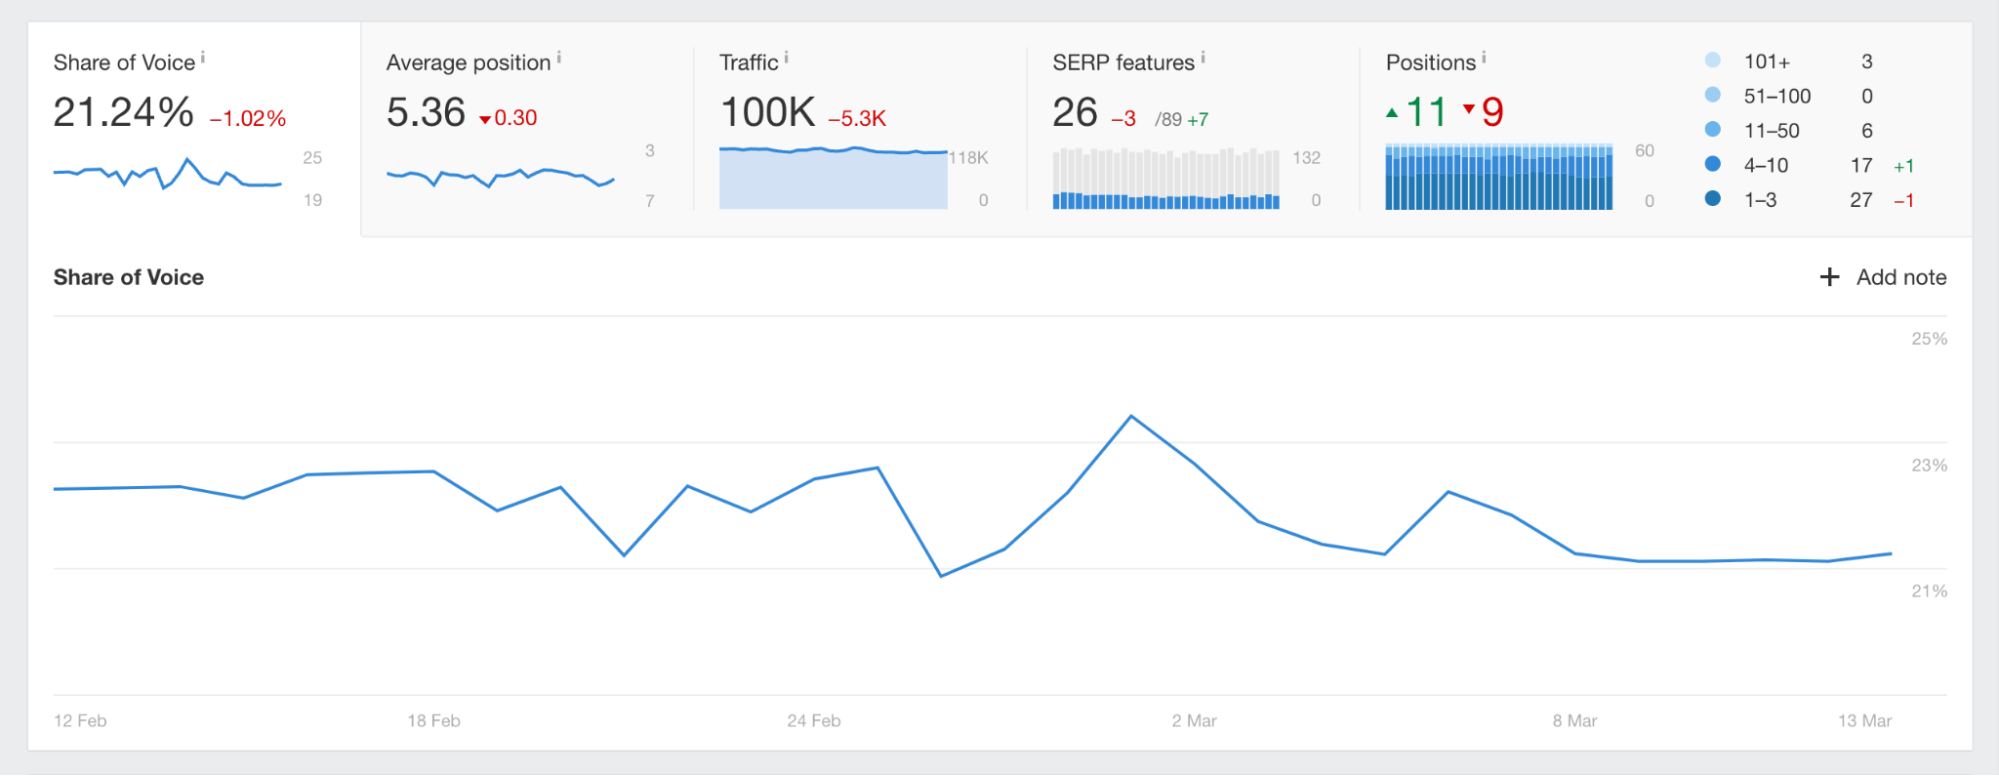
Task: Click the chart peak near 2 Mar
Action: [1131, 416]
